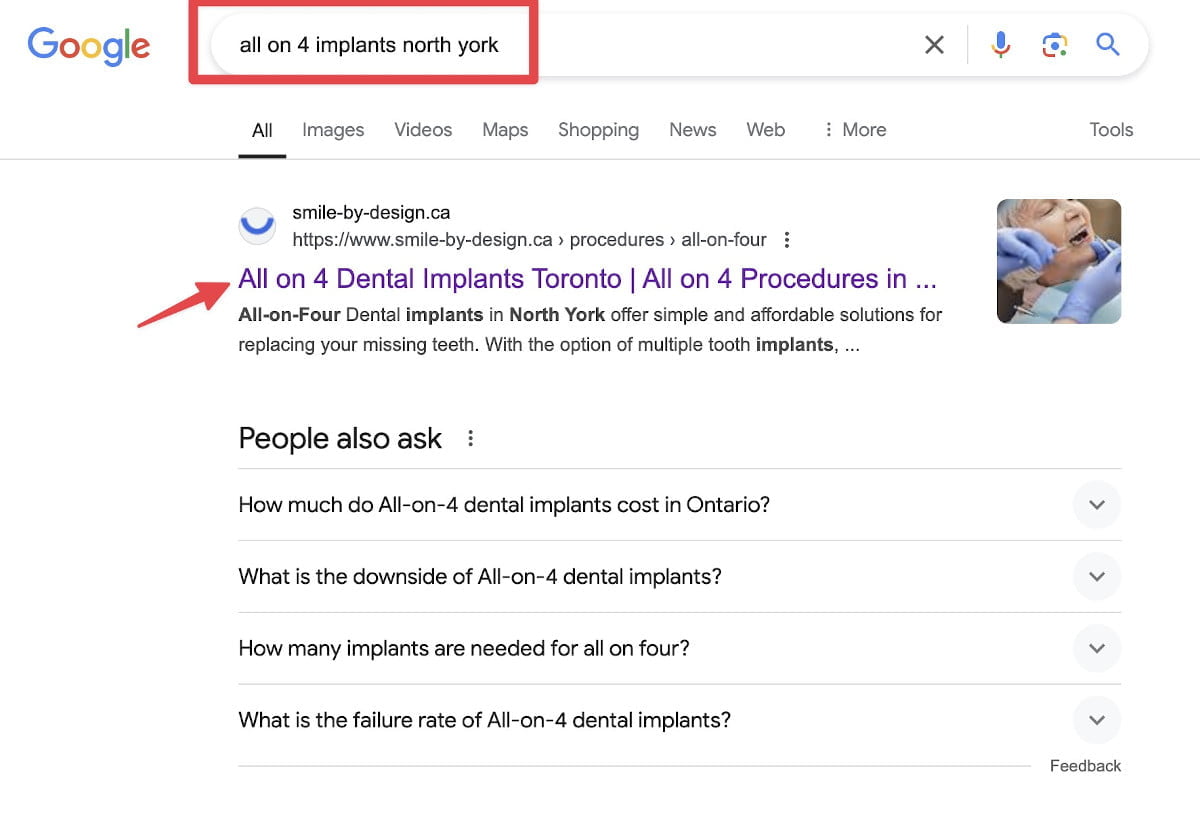Click the Feedback link
Viewport: 1200px width, 825px height.
click(1085, 766)
